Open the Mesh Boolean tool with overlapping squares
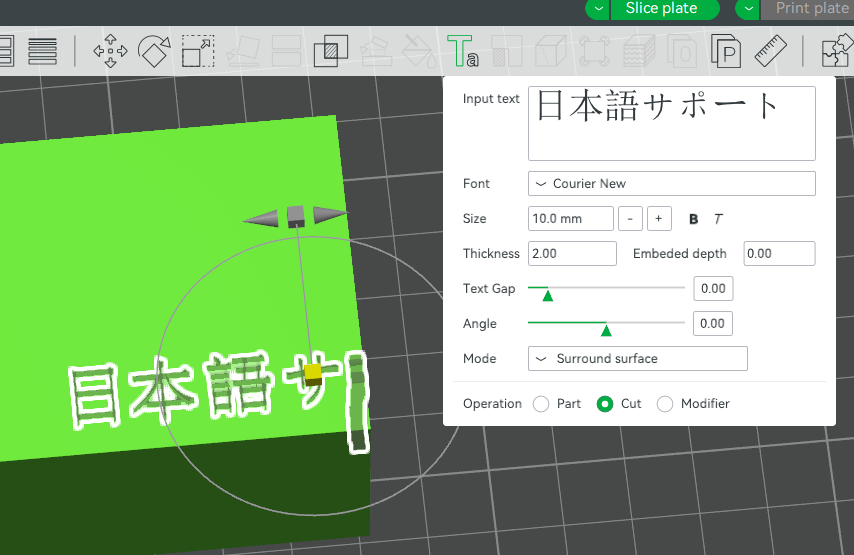854x555 pixels. [x=331, y=51]
